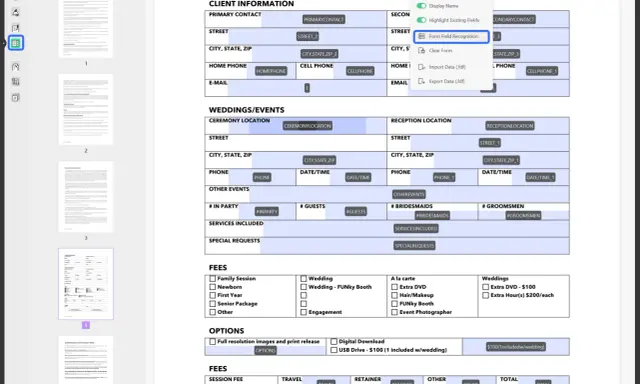Open the partially visible page 5 thumbnail
Viewport: 640px width, 384px height.
point(86,360)
